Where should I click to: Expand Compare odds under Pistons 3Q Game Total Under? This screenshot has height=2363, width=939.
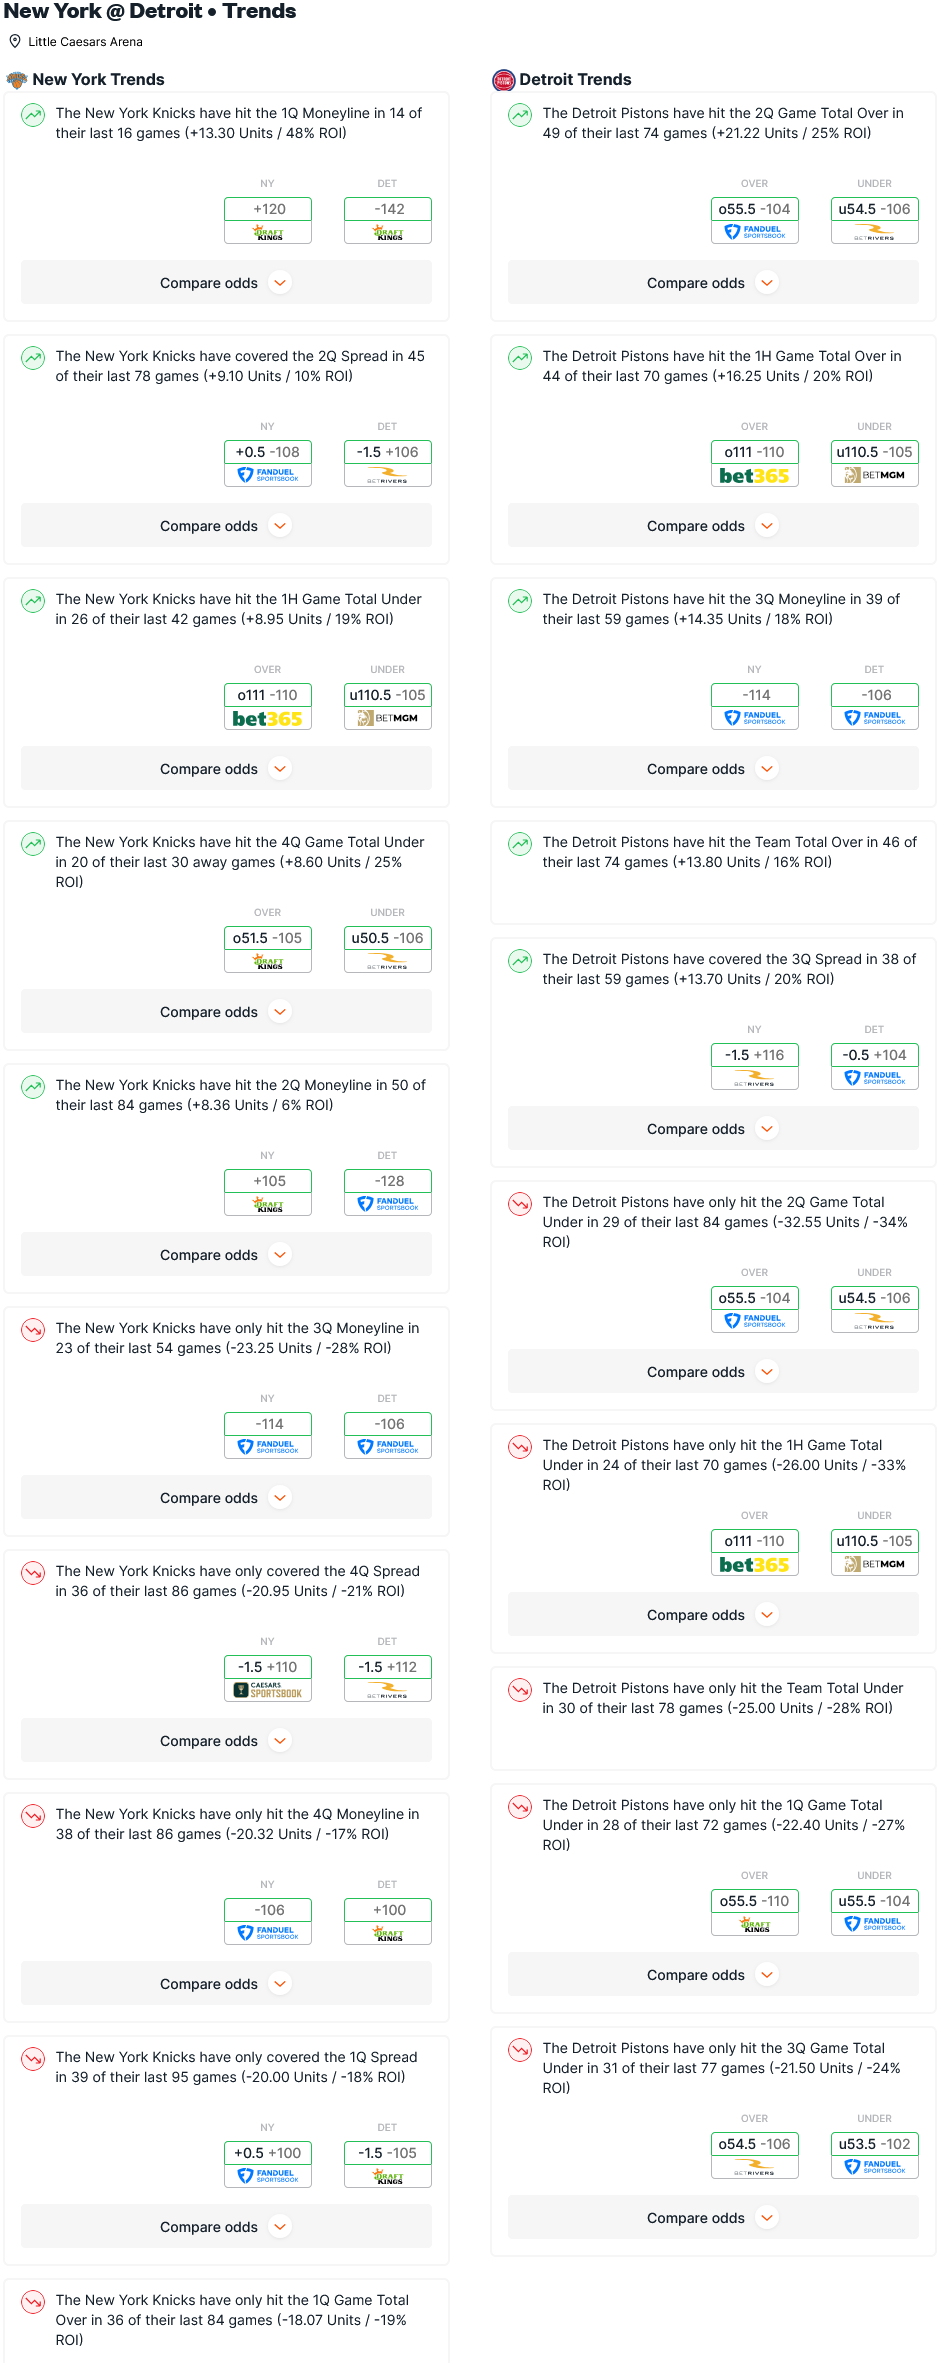click(x=713, y=2218)
